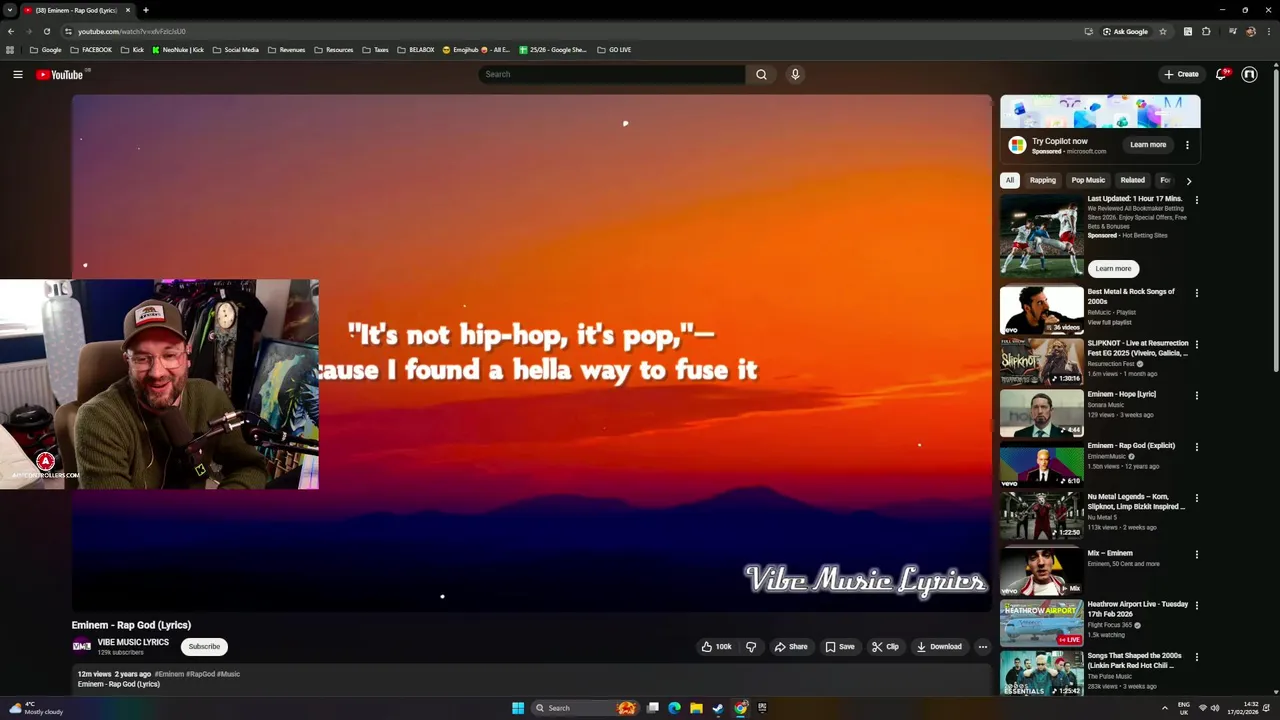Open options for Songs That Shaped the 2000s

1196,657
